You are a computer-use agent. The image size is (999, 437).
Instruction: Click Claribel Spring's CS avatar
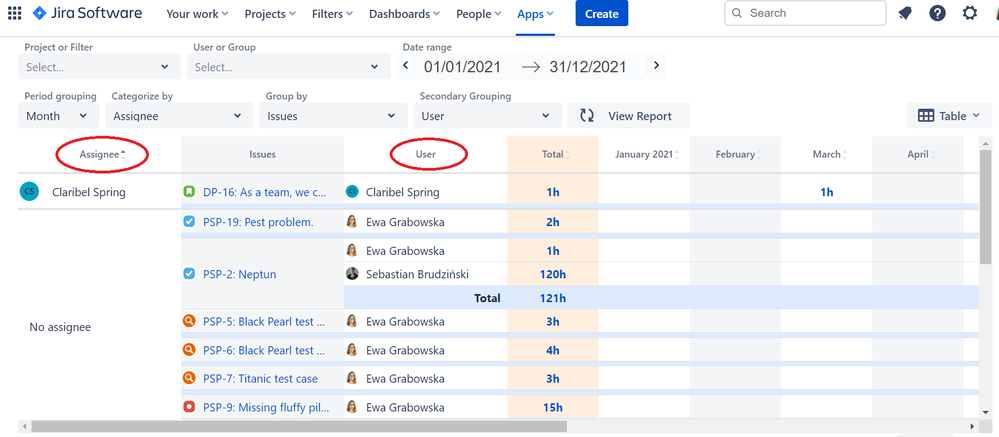click(29, 192)
